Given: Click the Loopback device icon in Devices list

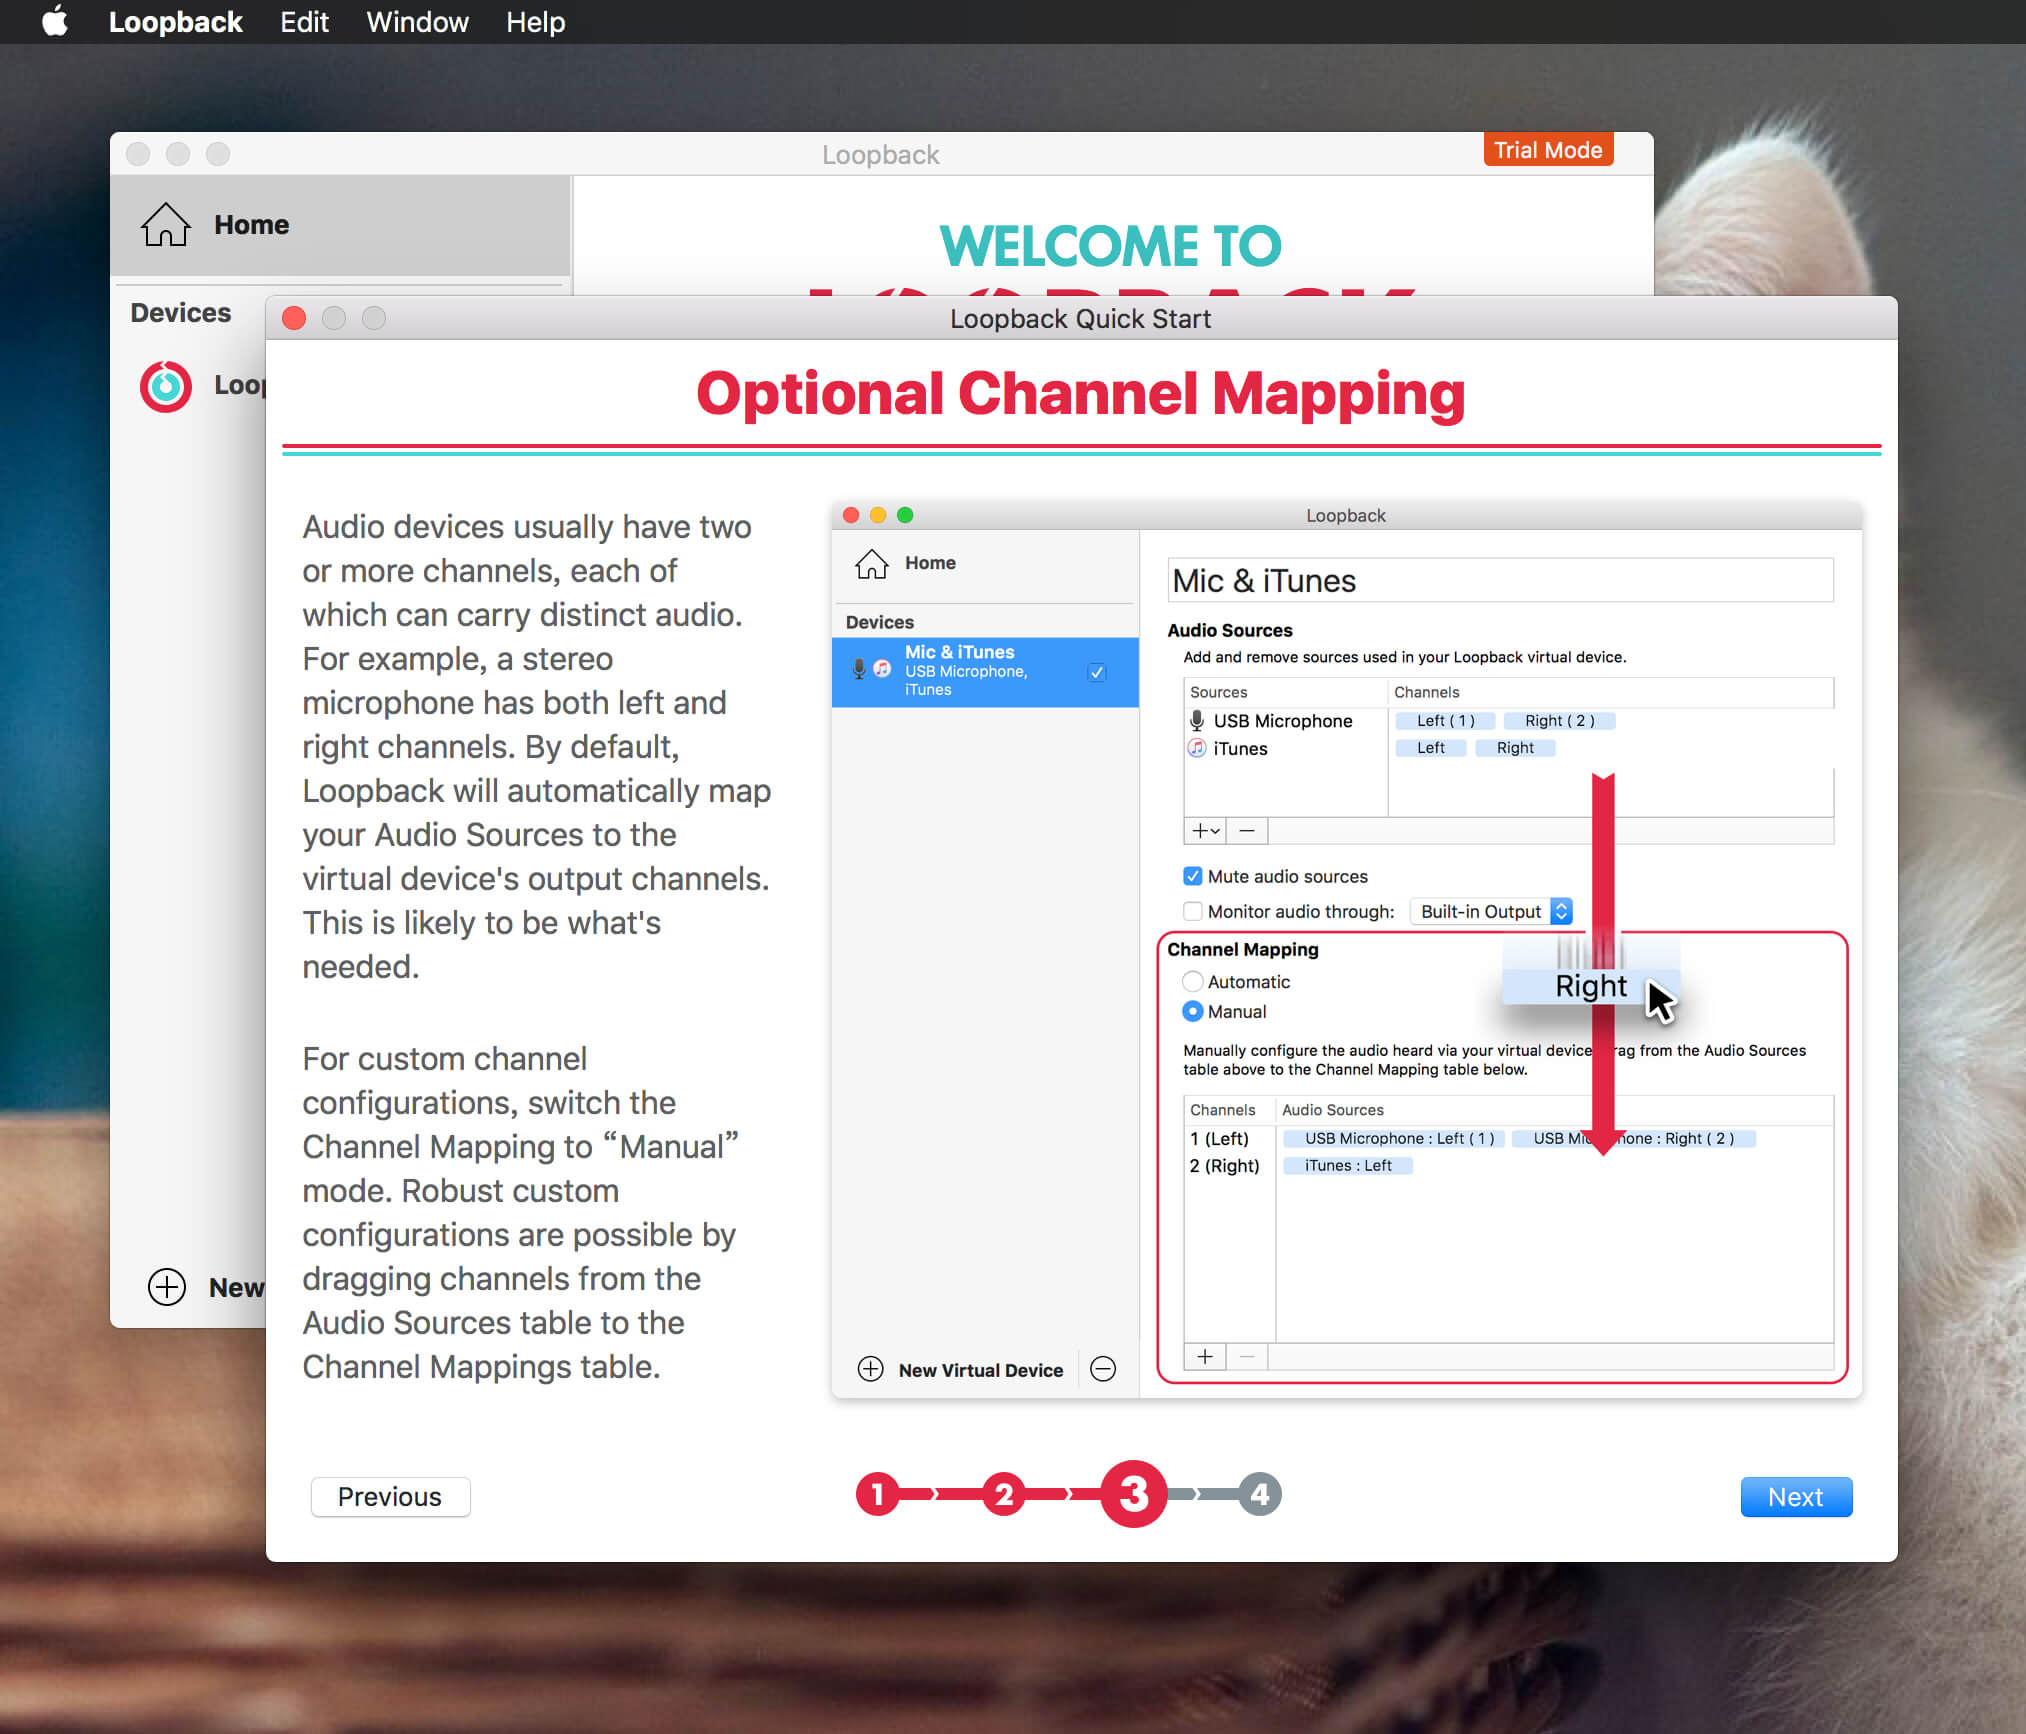Looking at the screenshot, I should 166,386.
